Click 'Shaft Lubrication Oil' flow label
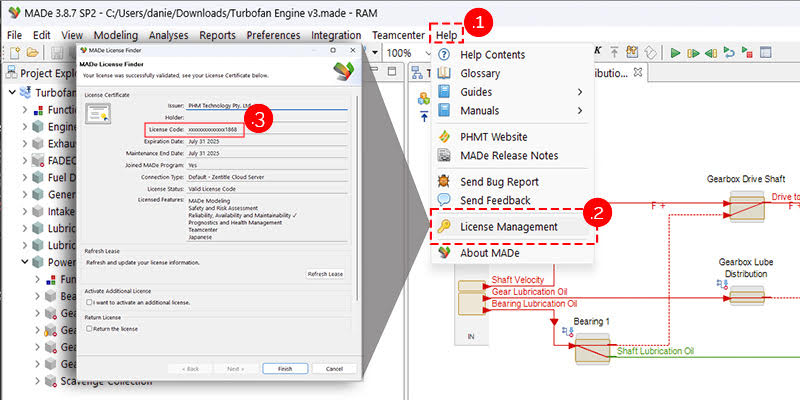Viewport: 800px width, 400px height. [655, 351]
